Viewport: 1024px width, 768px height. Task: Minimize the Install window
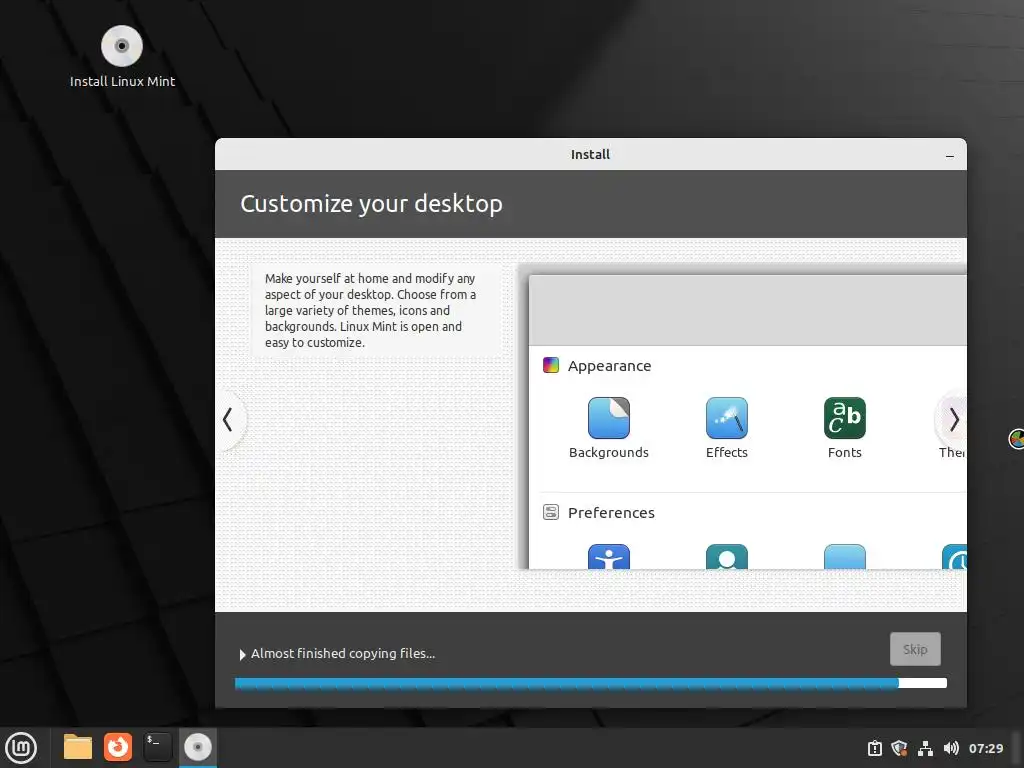(x=950, y=155)
